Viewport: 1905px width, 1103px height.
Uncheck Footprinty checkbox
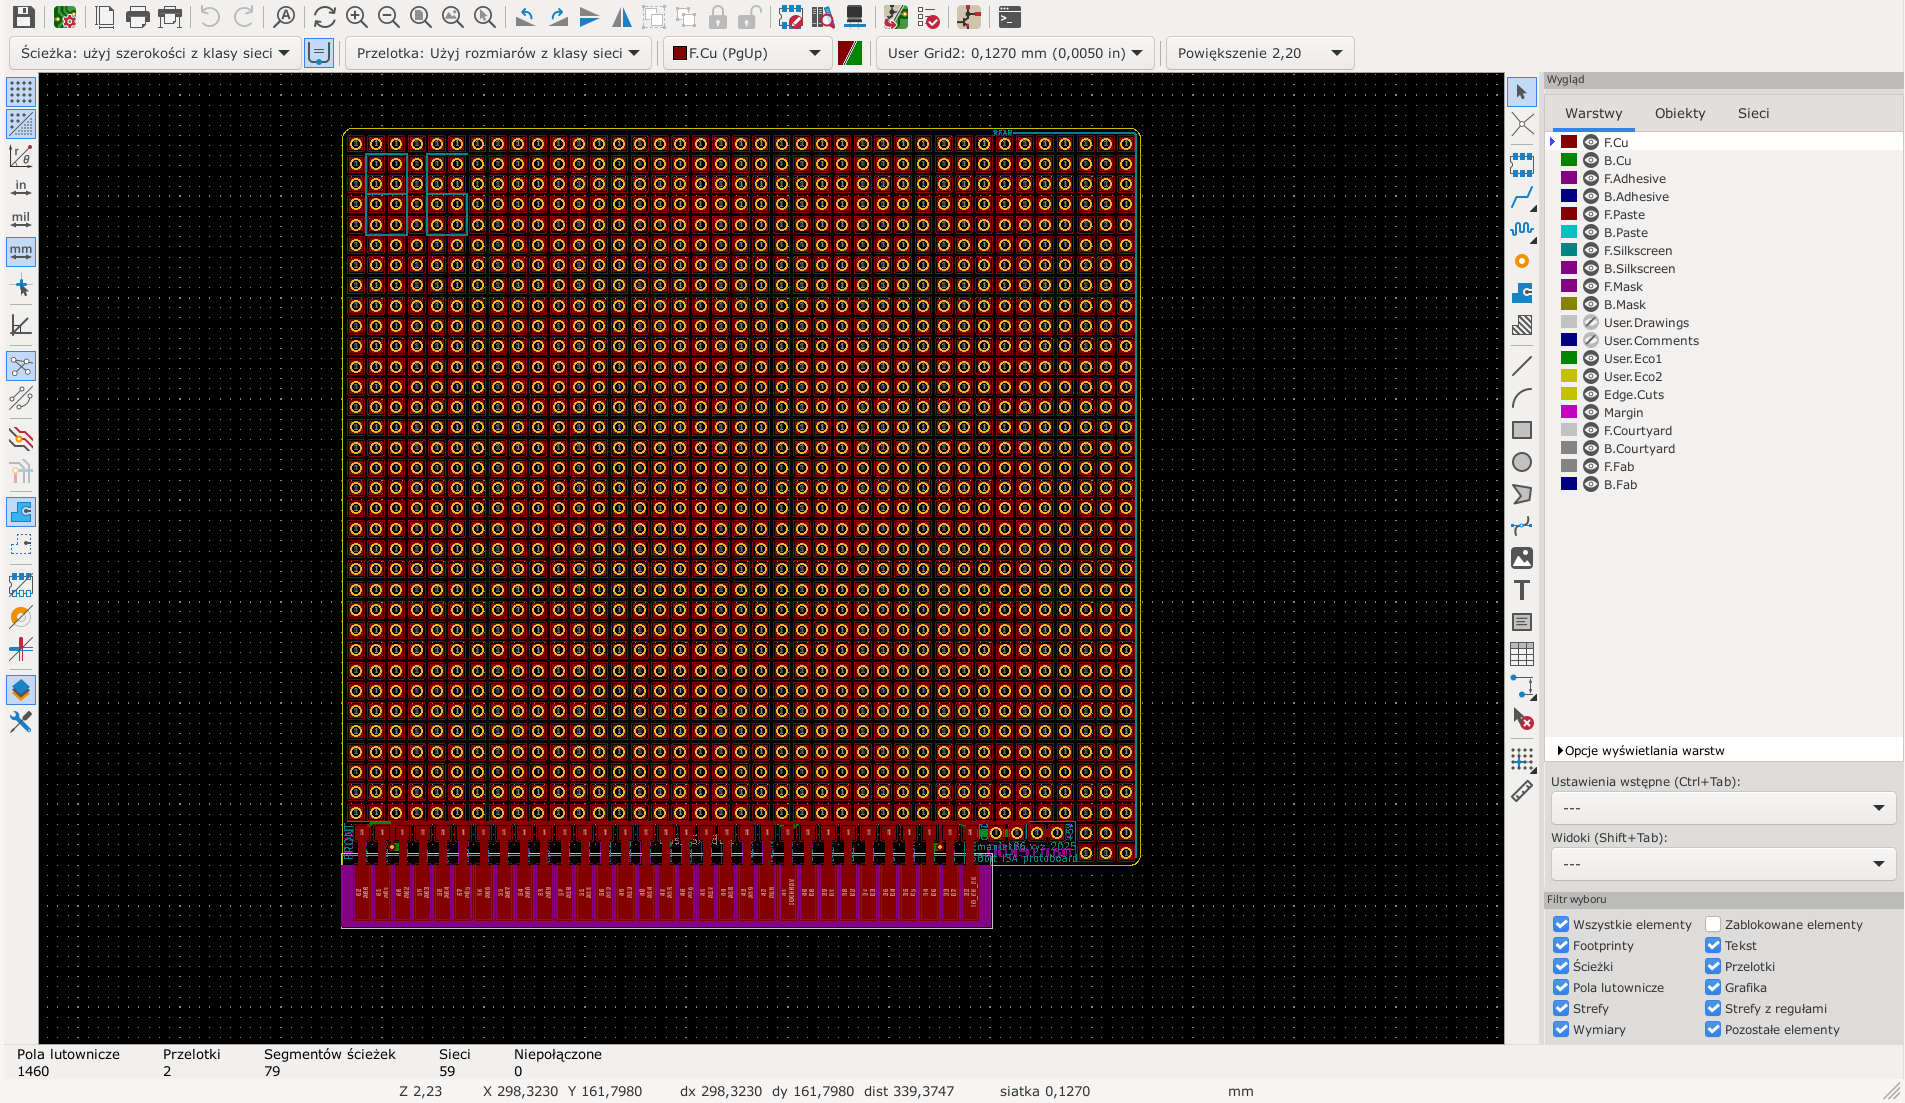(1561, 945)
